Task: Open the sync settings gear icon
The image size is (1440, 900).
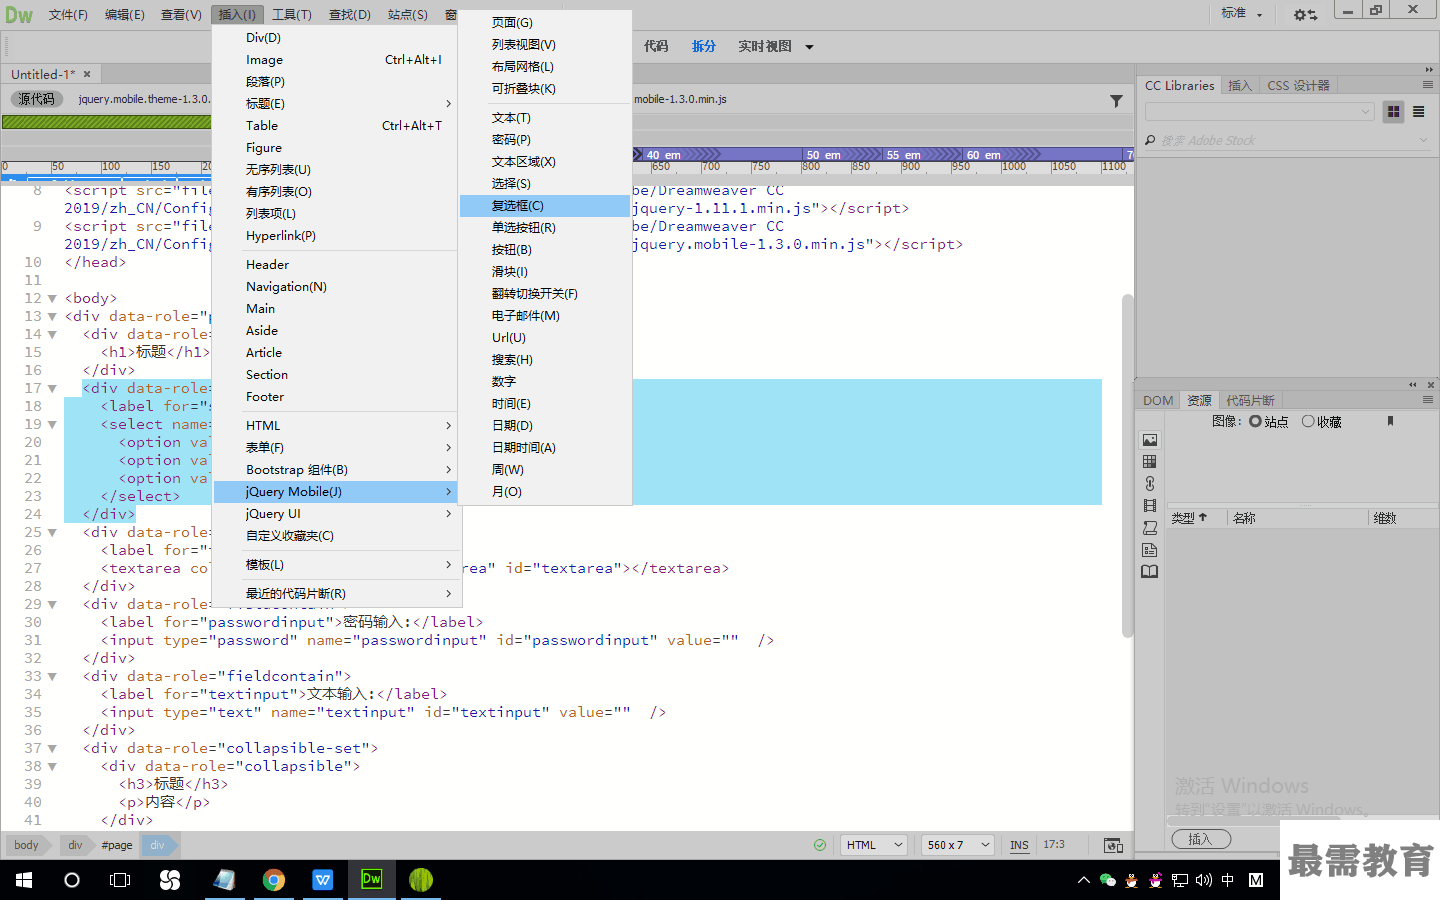Action: 1305,15
